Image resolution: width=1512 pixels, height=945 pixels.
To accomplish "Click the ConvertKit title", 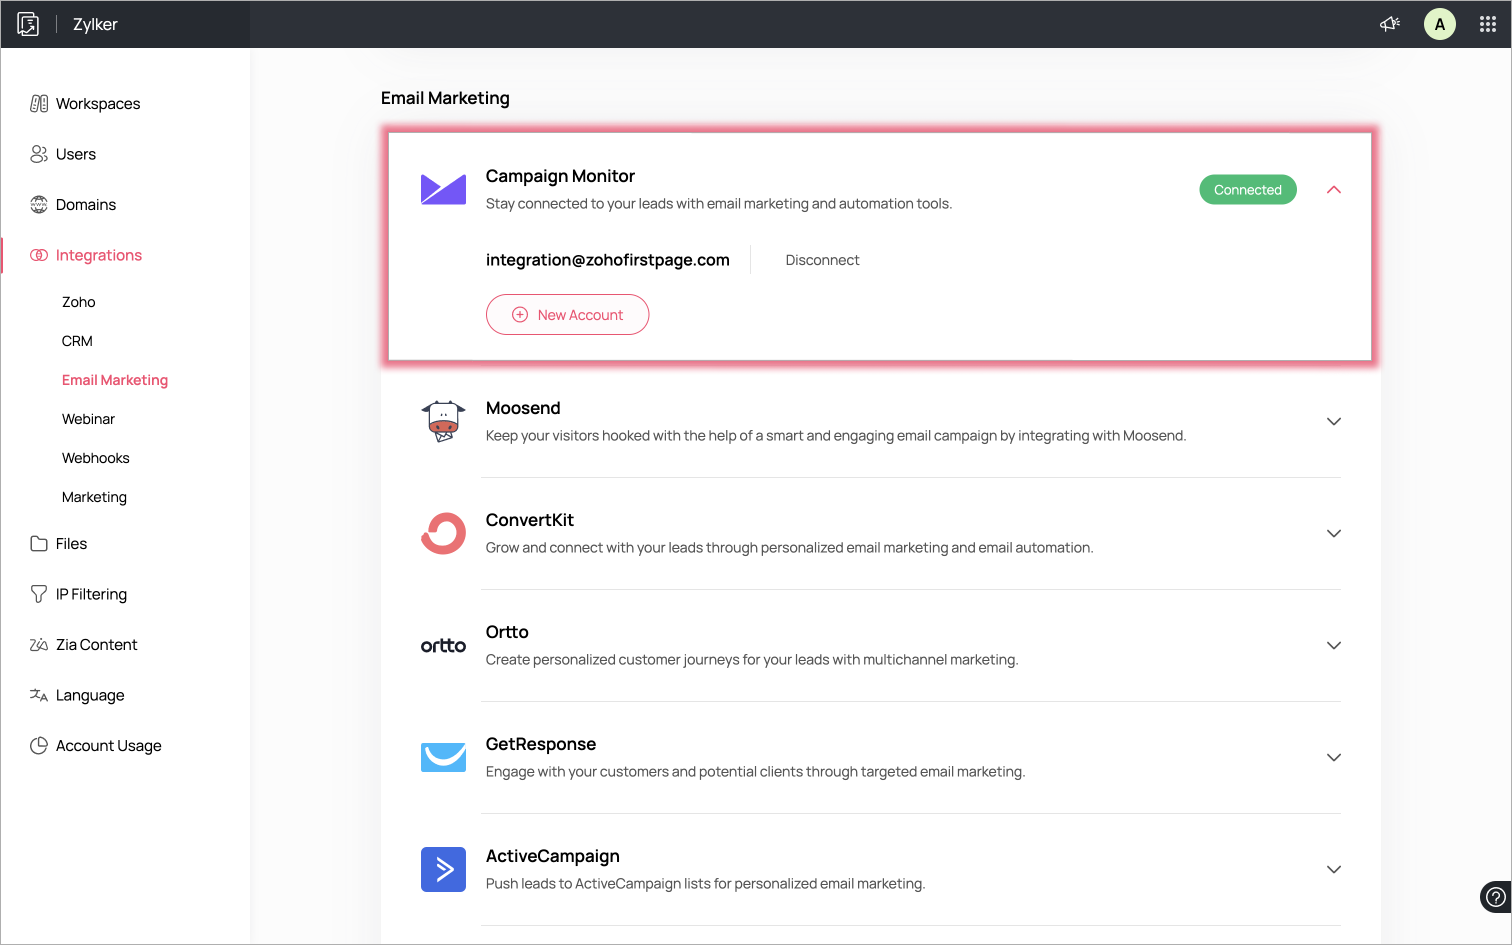I will coord(530,520).
